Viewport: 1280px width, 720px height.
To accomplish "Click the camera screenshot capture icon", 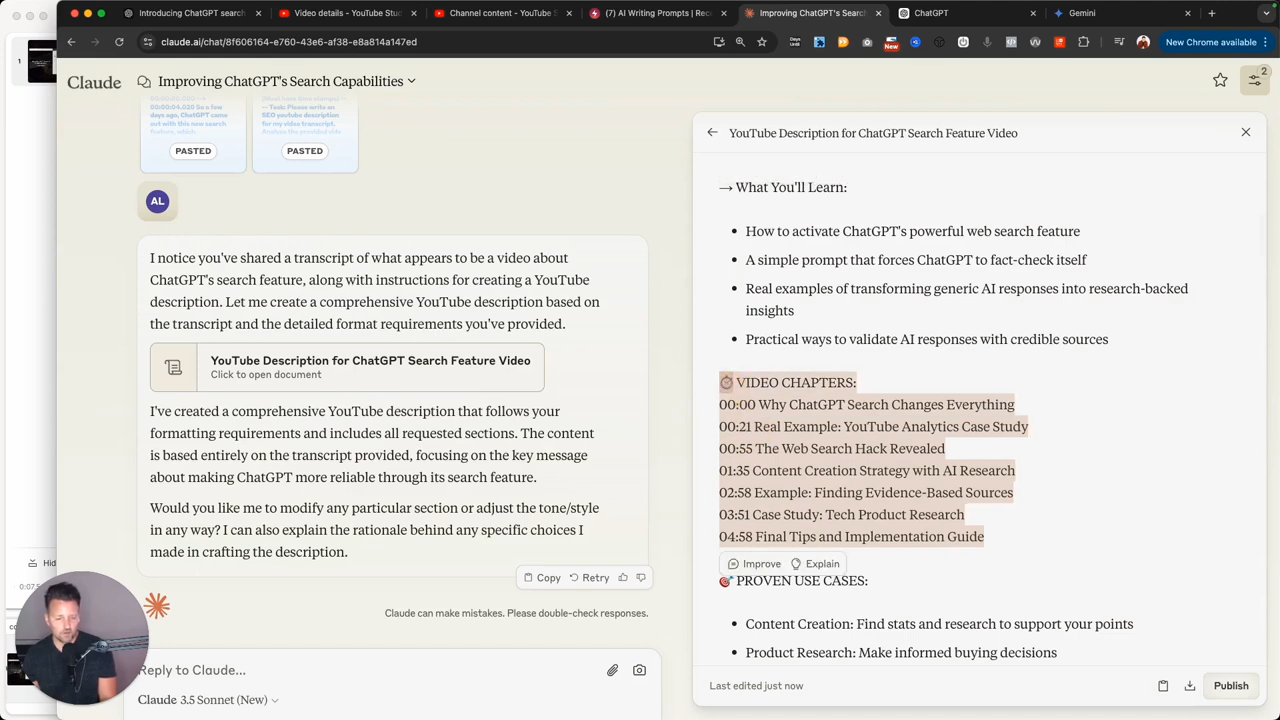I will point(639,670).
